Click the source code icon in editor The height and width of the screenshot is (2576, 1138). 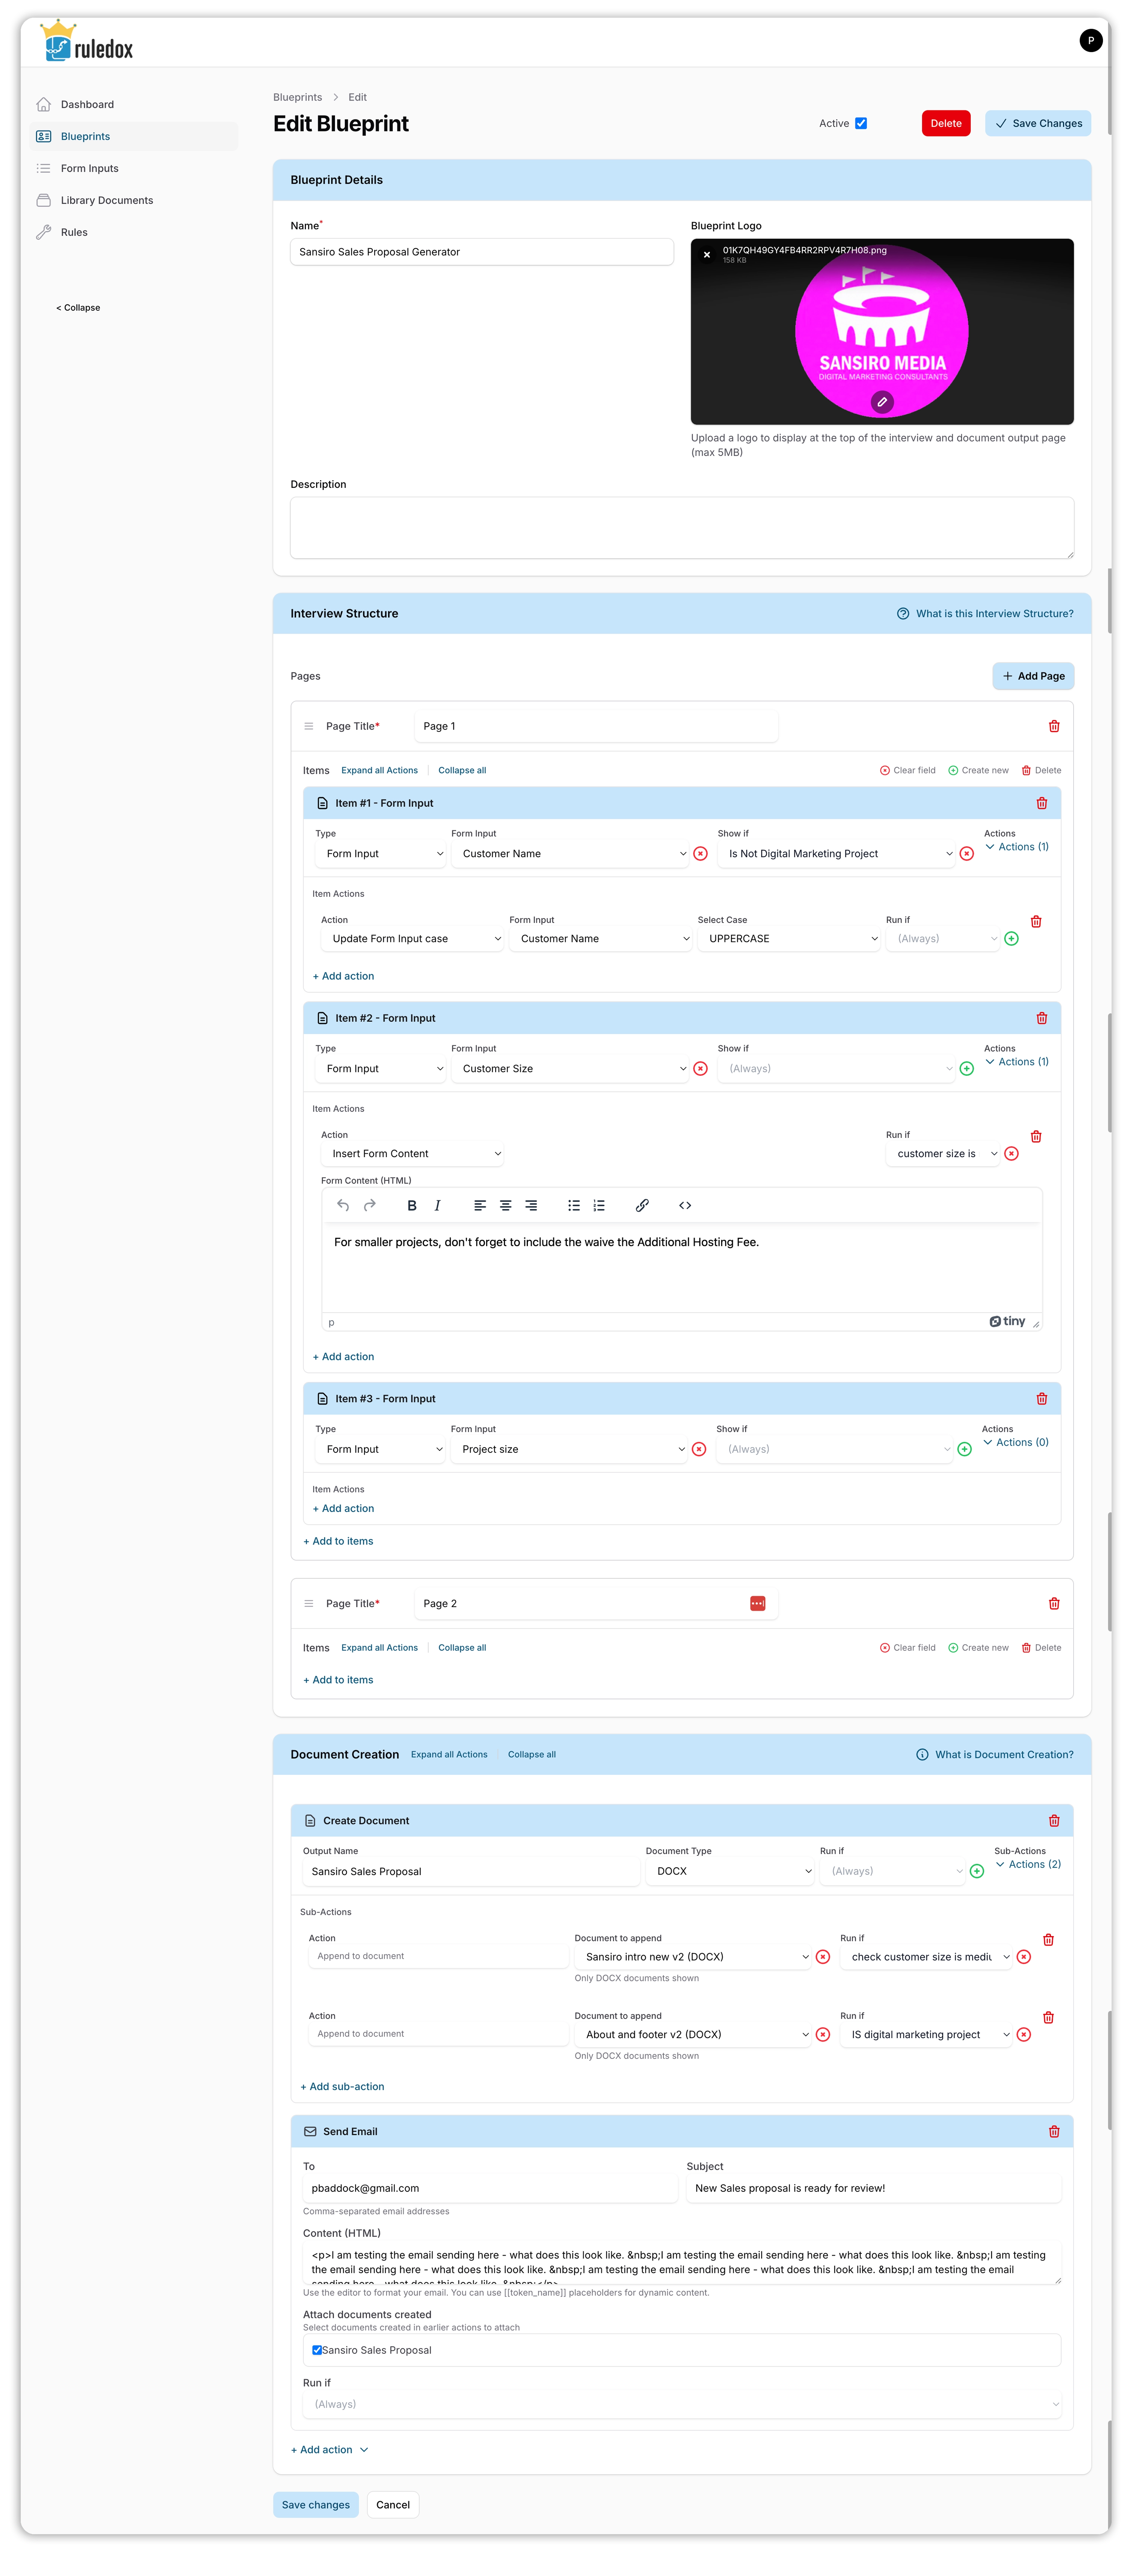coord(685,1205)
